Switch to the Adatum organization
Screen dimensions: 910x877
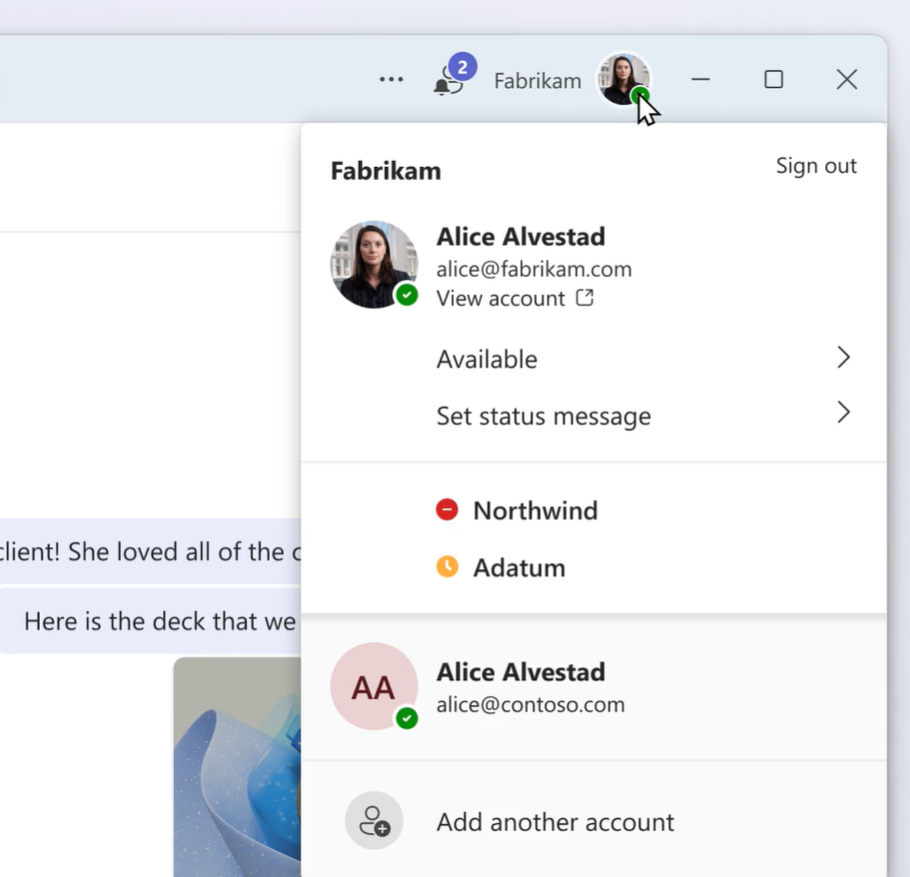point(519,567)
